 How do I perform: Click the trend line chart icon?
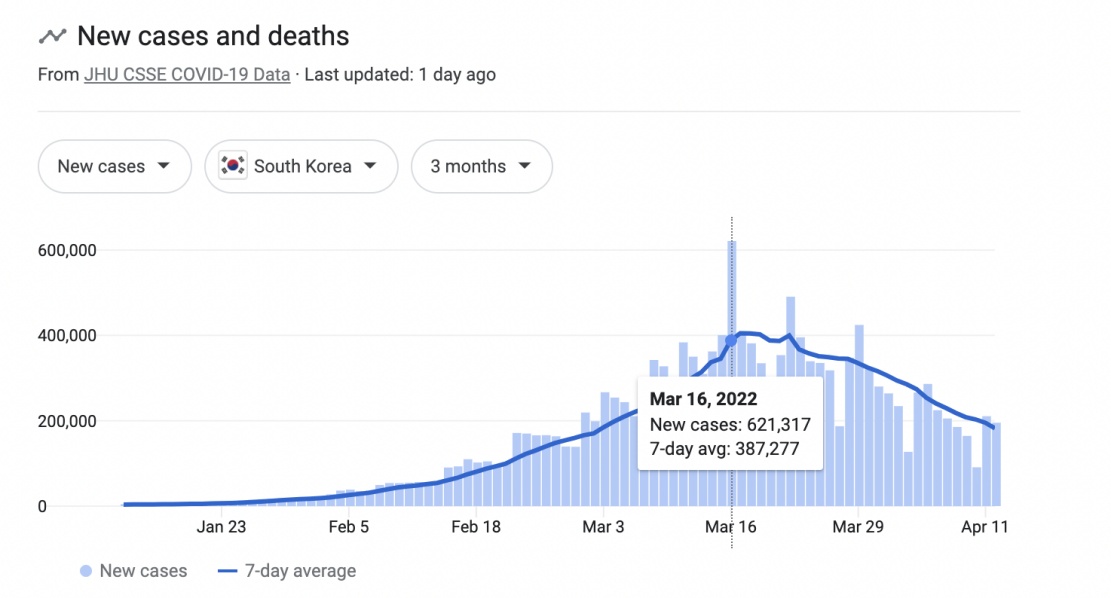tap(52, 36)
